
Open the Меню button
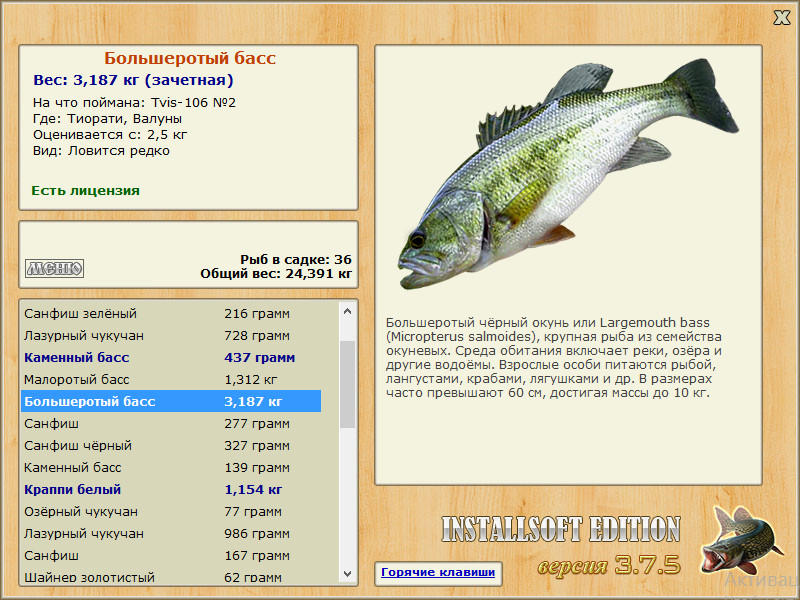pos(55,268)
